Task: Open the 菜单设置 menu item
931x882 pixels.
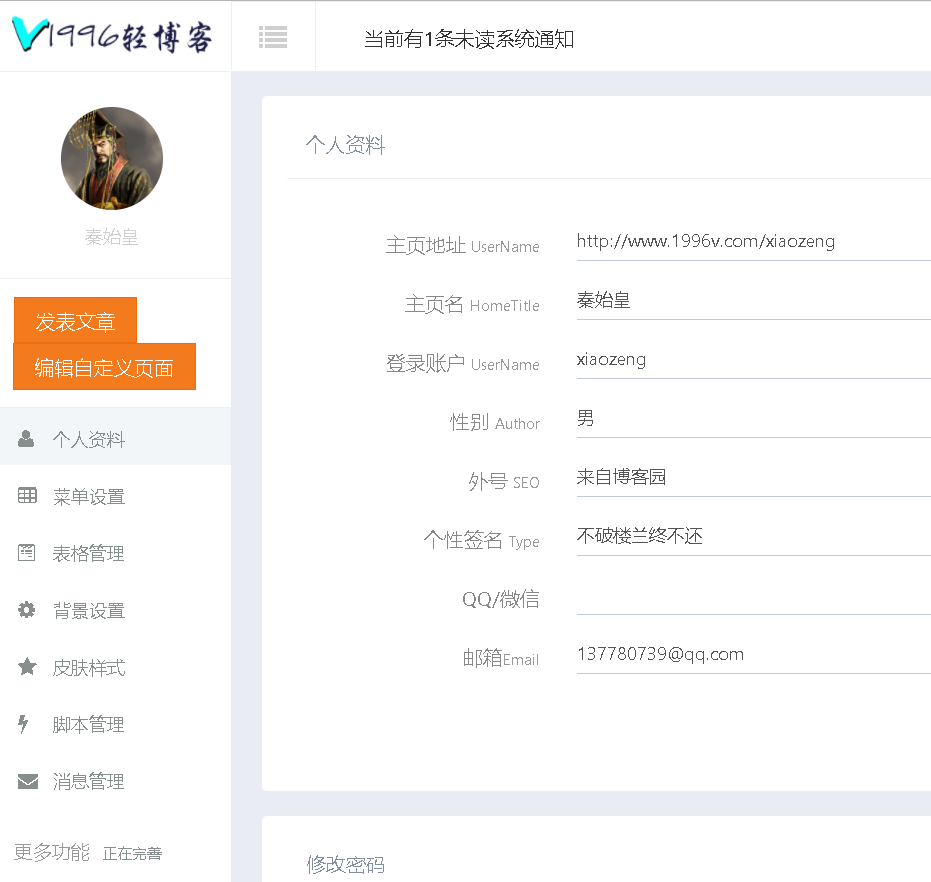Action: click(89, 497)
